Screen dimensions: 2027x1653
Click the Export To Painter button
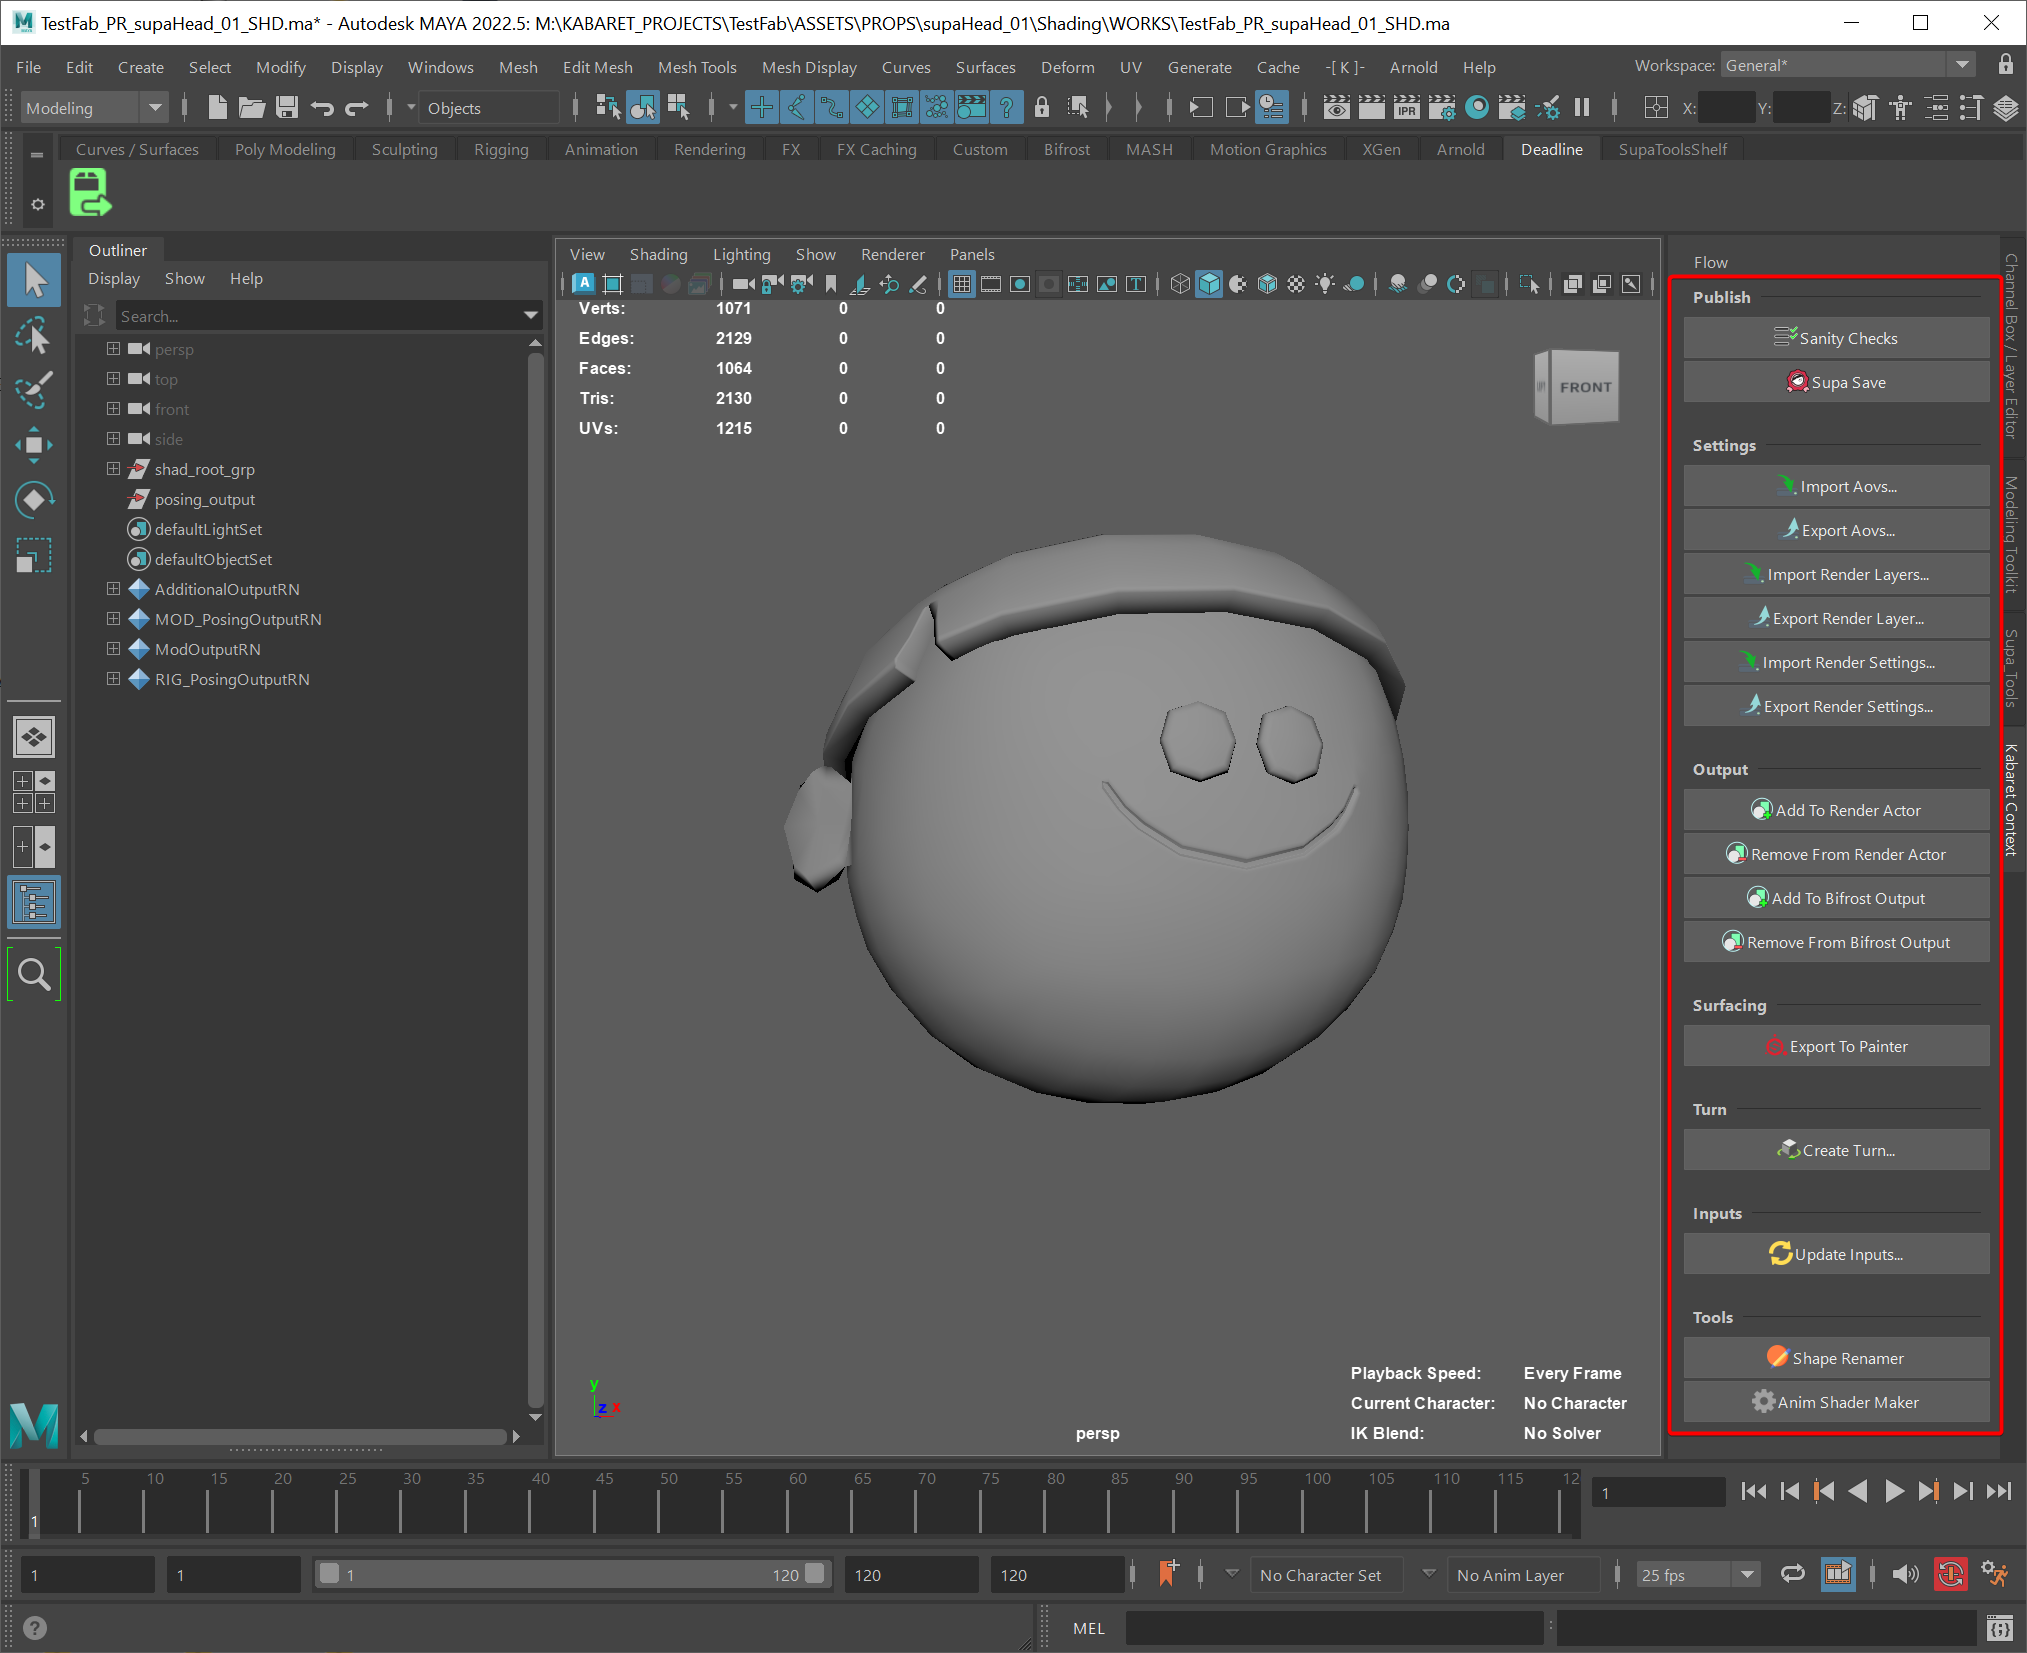1836,1046
